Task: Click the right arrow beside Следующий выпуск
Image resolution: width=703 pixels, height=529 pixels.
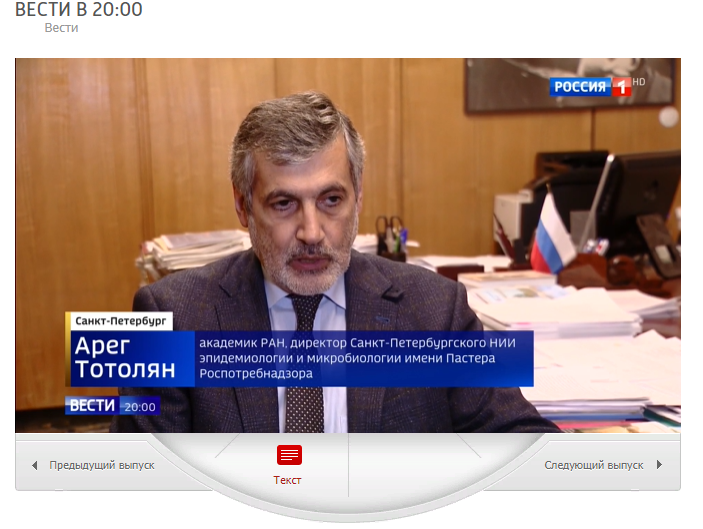Action: 659,464
